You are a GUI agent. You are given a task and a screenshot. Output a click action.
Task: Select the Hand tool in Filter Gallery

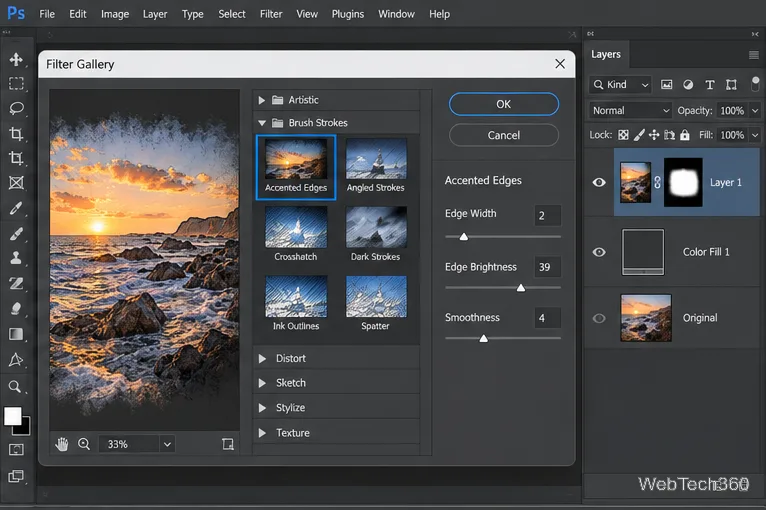pyautogui.click(x=62, y=444)
